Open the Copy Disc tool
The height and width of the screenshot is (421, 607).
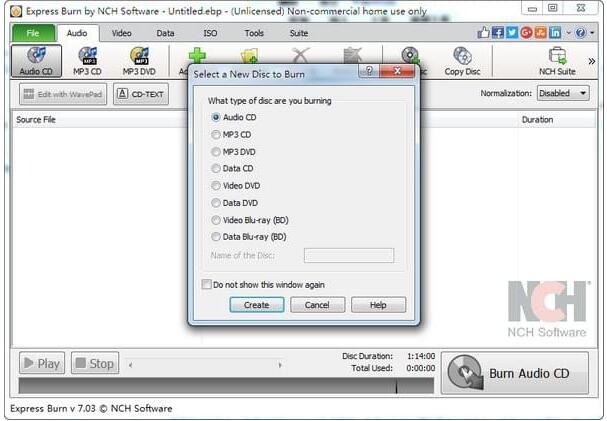(462, 61)
